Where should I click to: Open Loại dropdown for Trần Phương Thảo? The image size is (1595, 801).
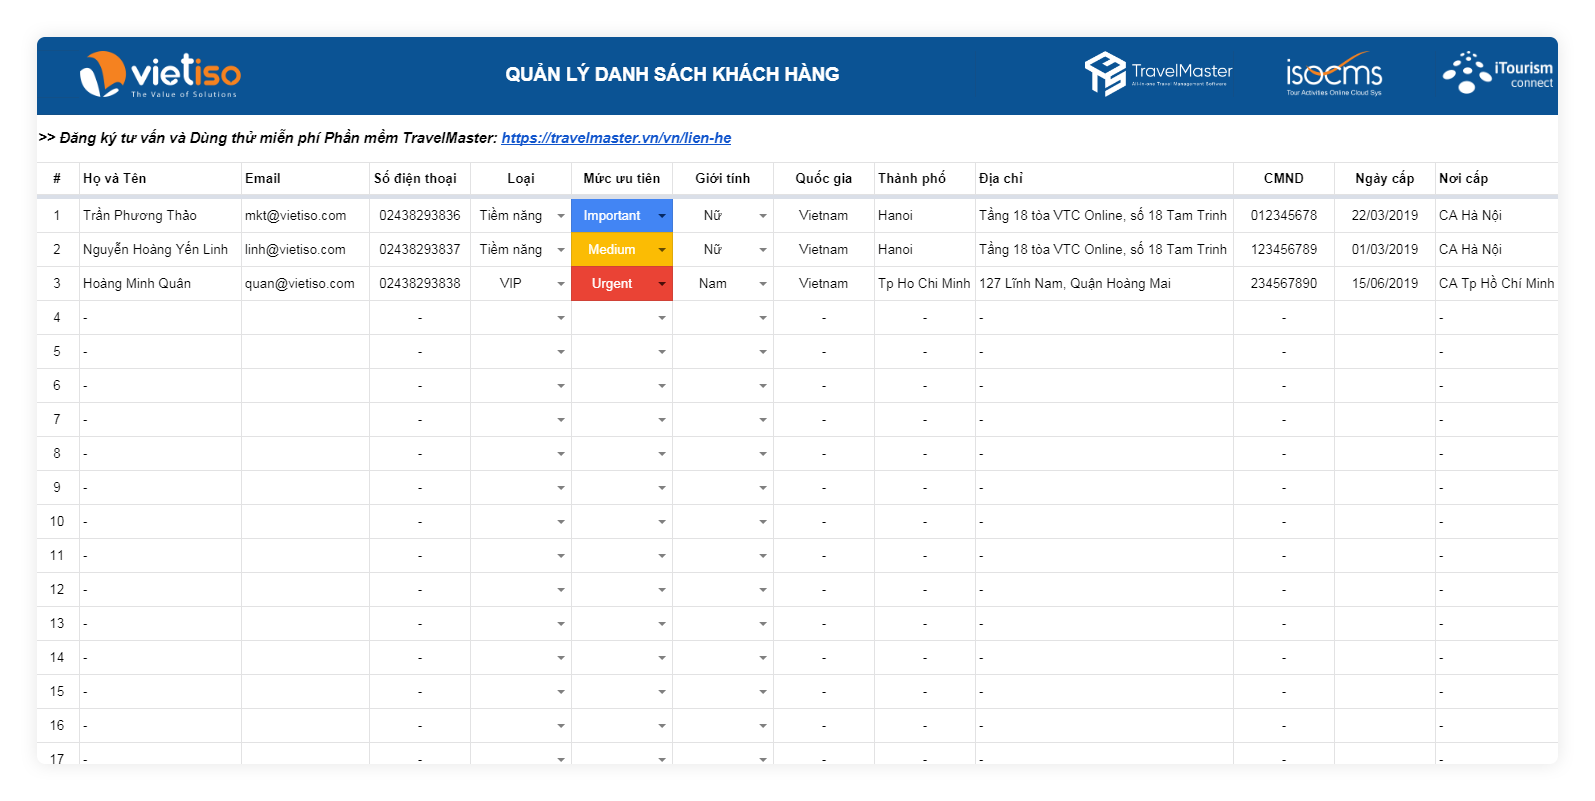[561, 216]
